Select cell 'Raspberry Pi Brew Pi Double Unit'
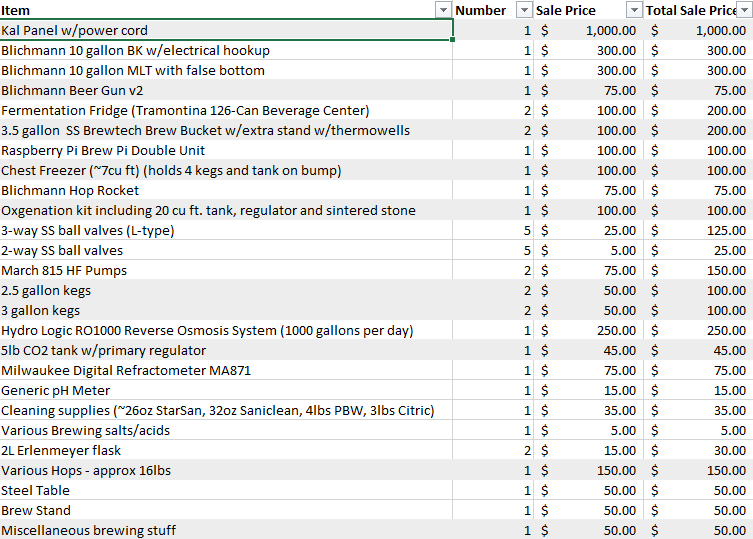The width and height of the screenshot is (753, 539). coord(226,150)
